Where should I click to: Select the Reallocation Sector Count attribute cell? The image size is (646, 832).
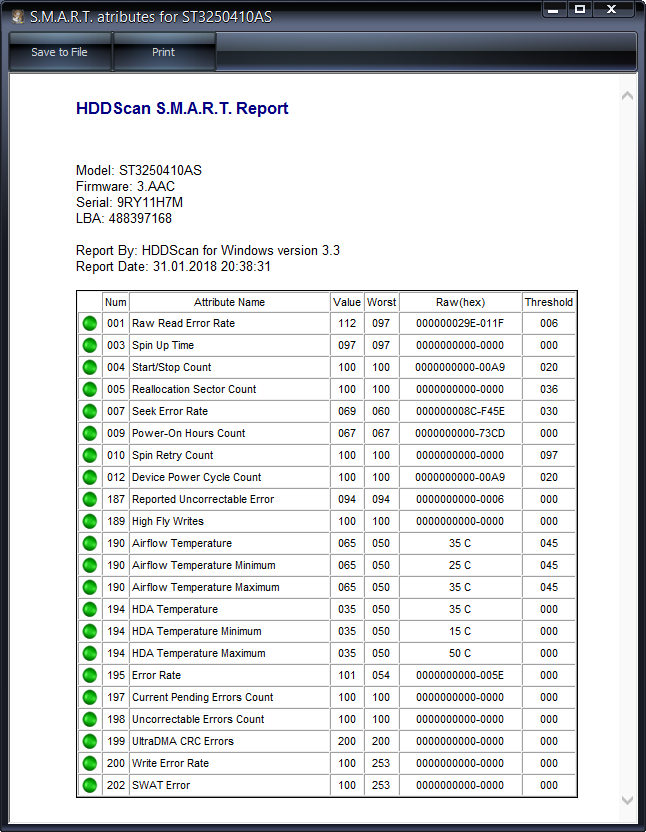tap(194, 389)
